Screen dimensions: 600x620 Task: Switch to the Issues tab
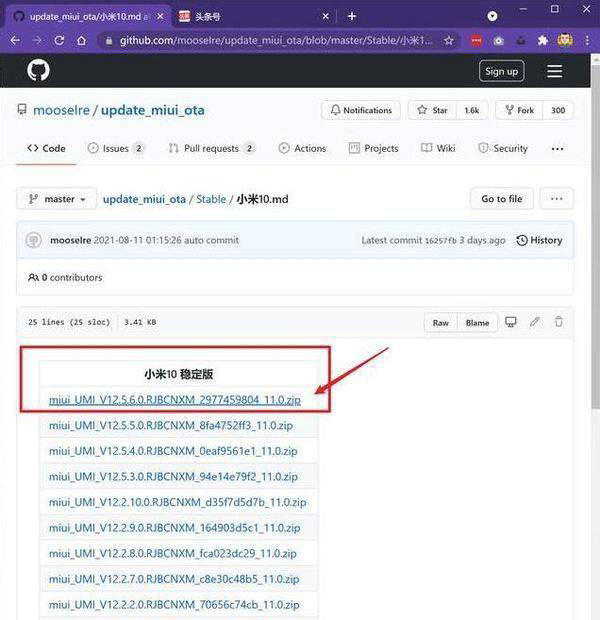pos(115,148)
